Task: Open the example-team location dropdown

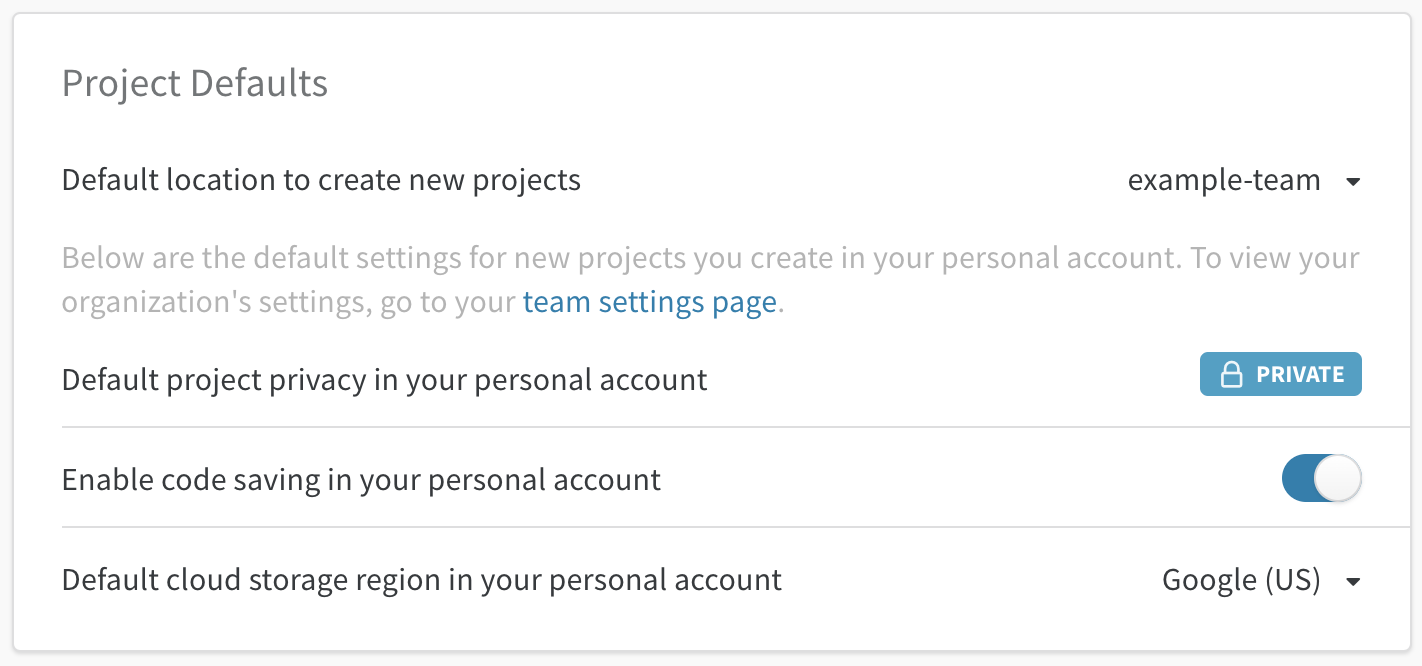Action: point(1243,181)
